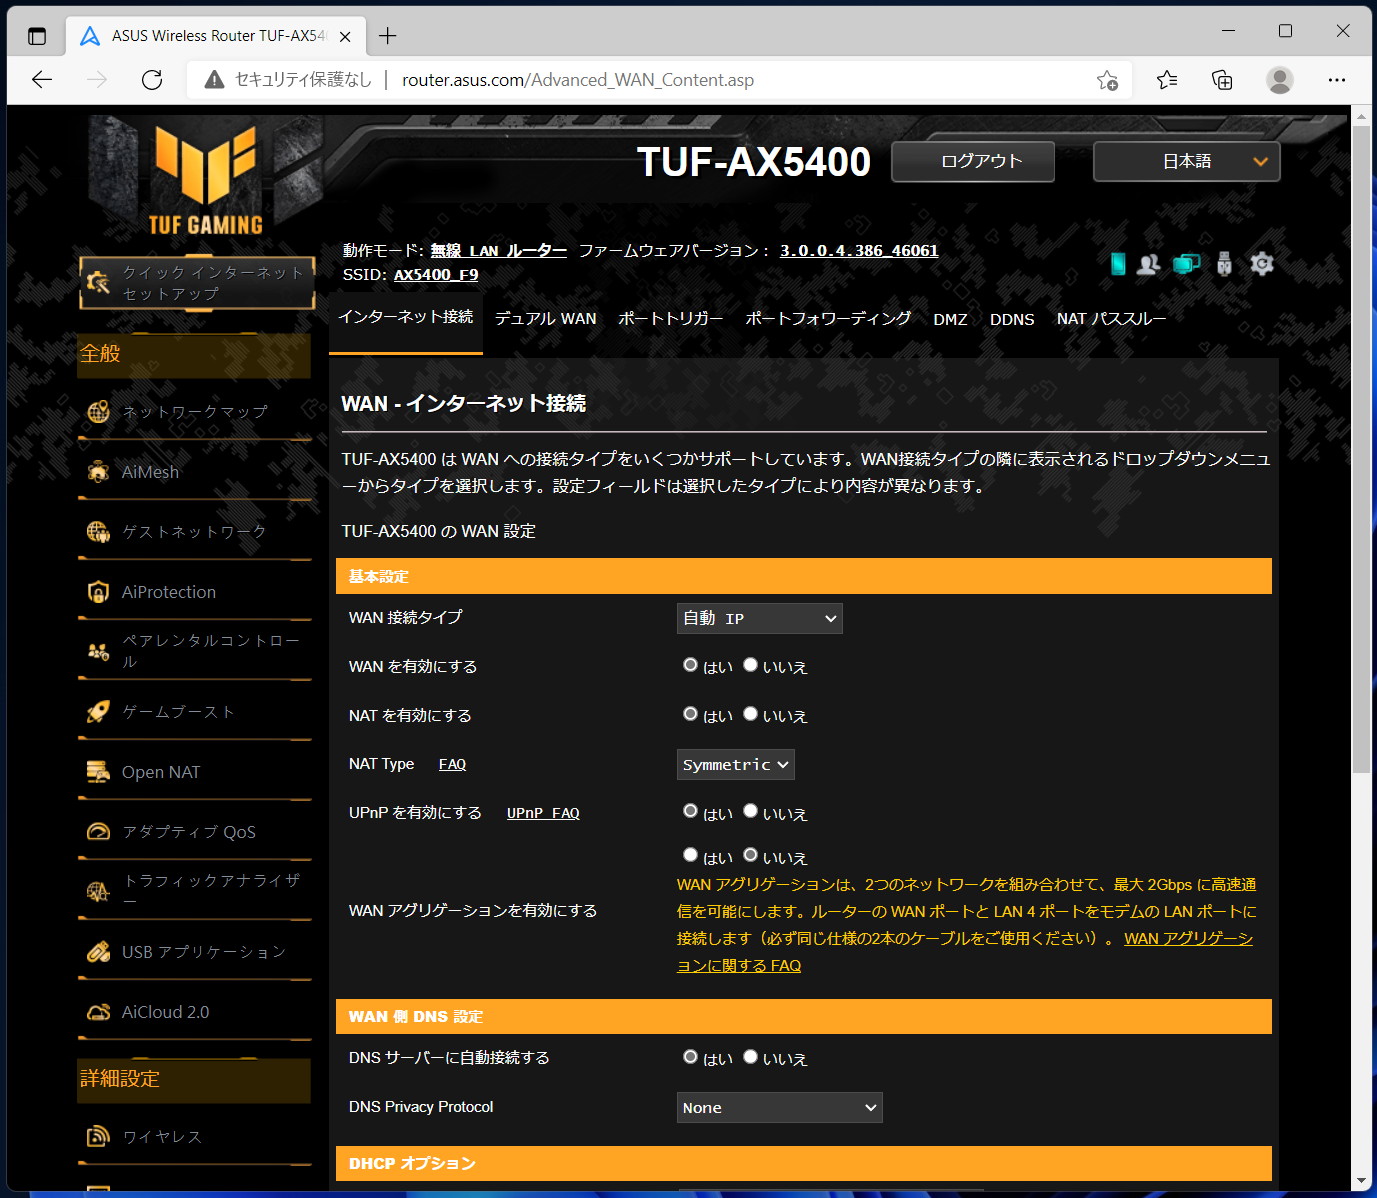The width and height of the screenshot is (1377, 1198).
Task: Open browser profile avatar
Action: [x=1280, y=80]
